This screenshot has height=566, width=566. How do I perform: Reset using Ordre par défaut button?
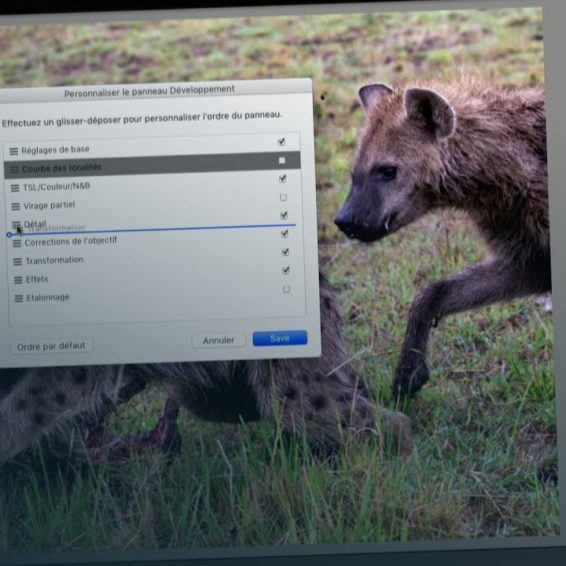[51, 346]
